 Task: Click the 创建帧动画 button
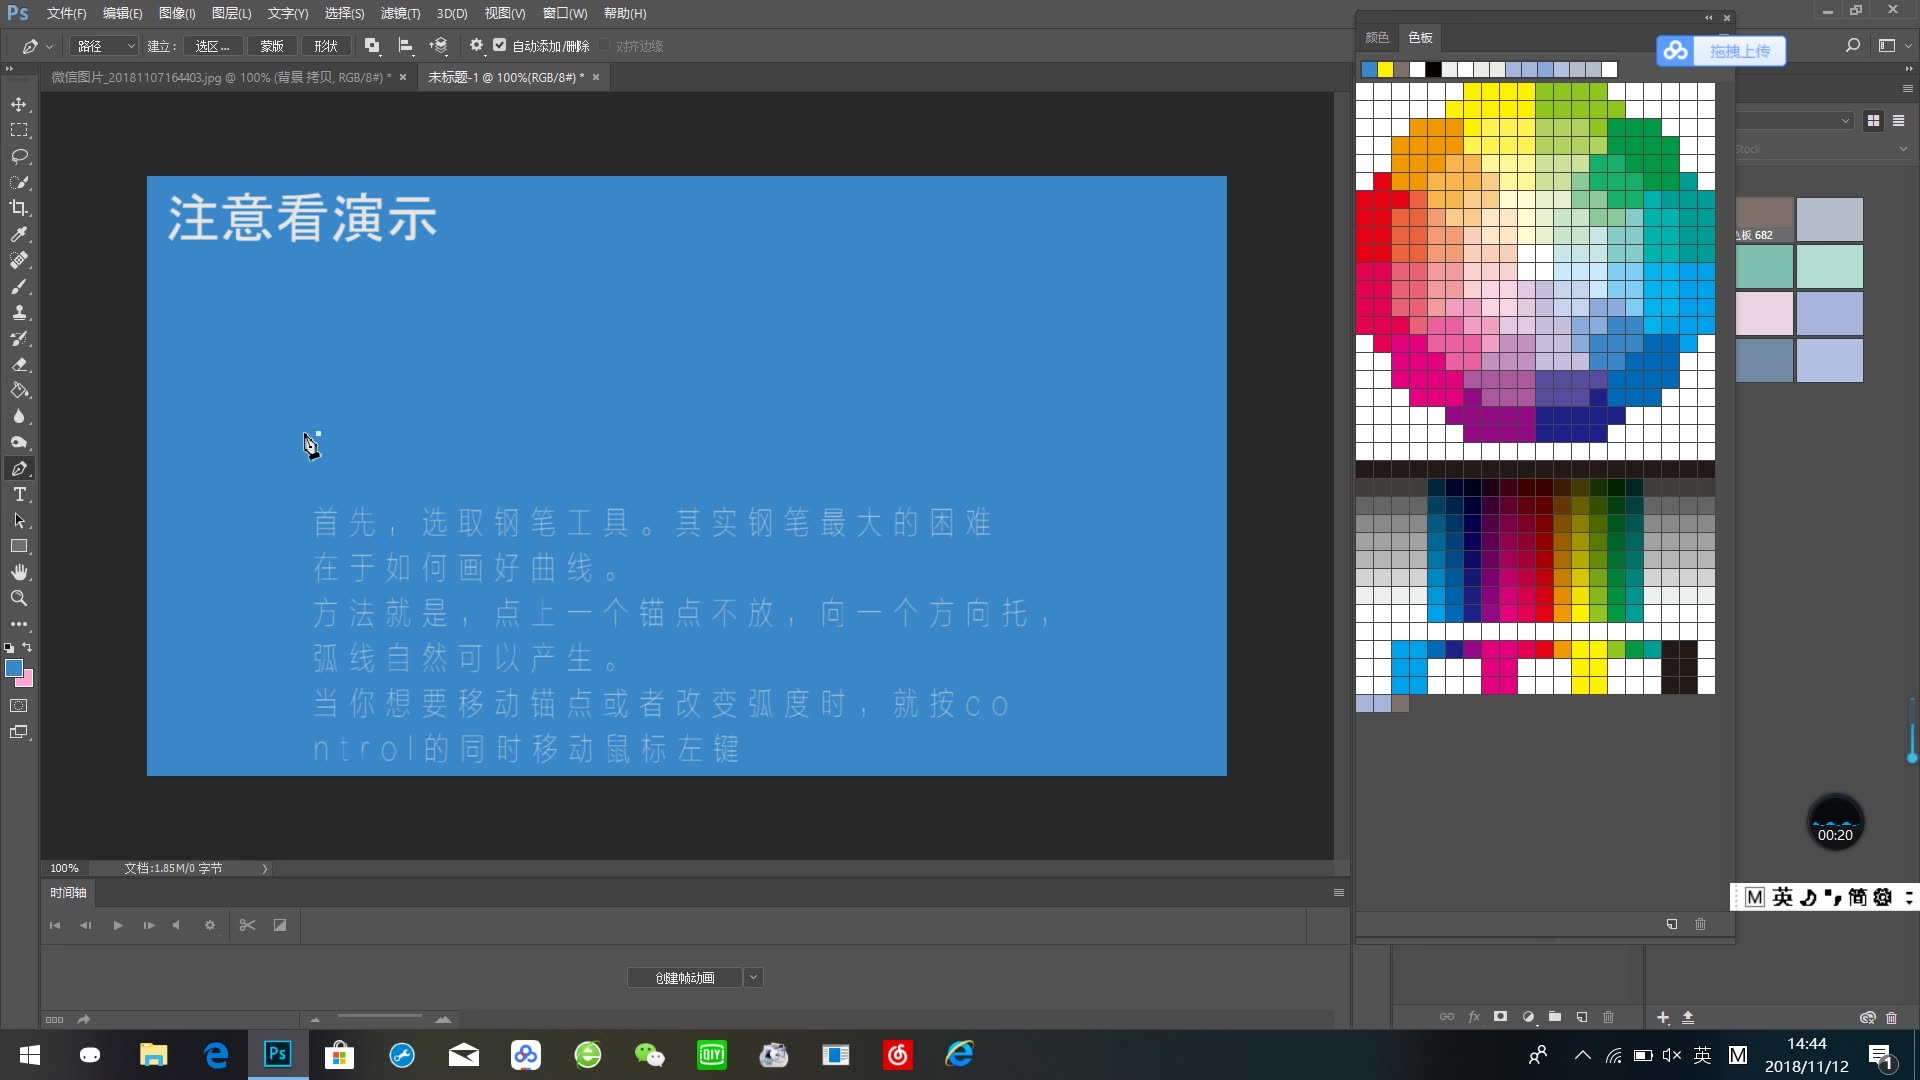(685, 977)
